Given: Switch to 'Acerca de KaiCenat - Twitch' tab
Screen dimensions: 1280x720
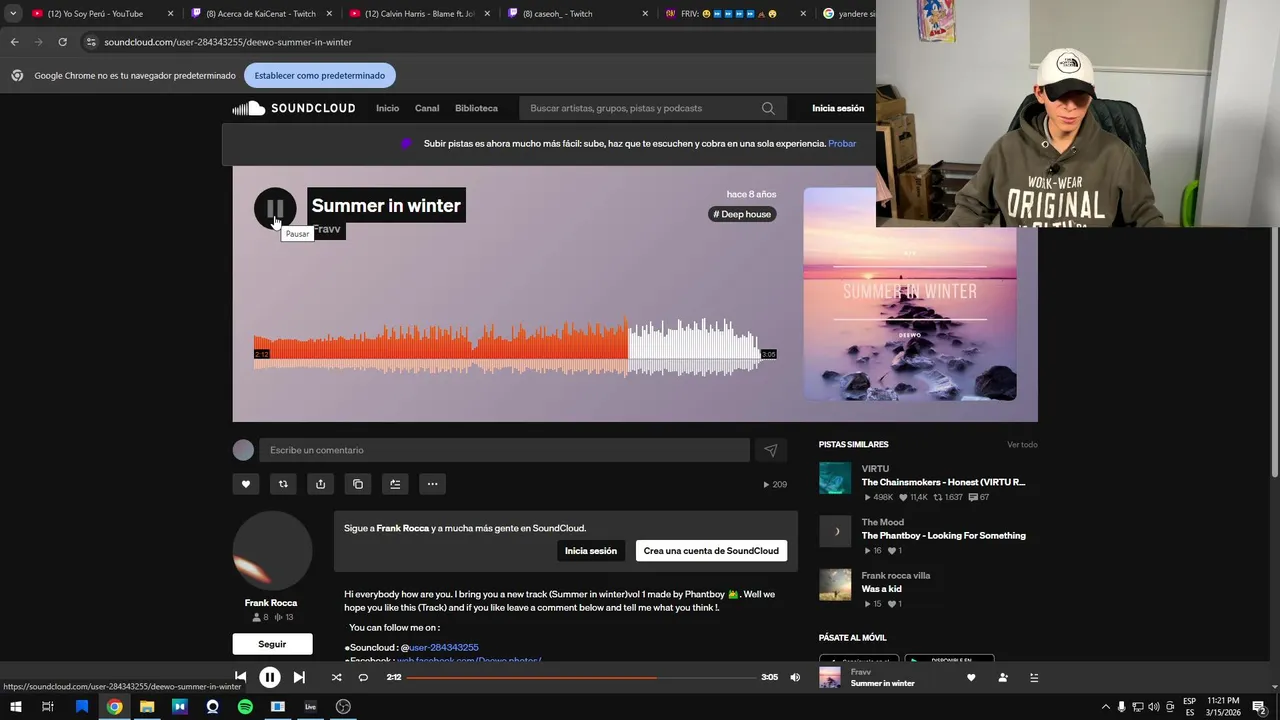Looking at the screenshot, I should 260,14.
